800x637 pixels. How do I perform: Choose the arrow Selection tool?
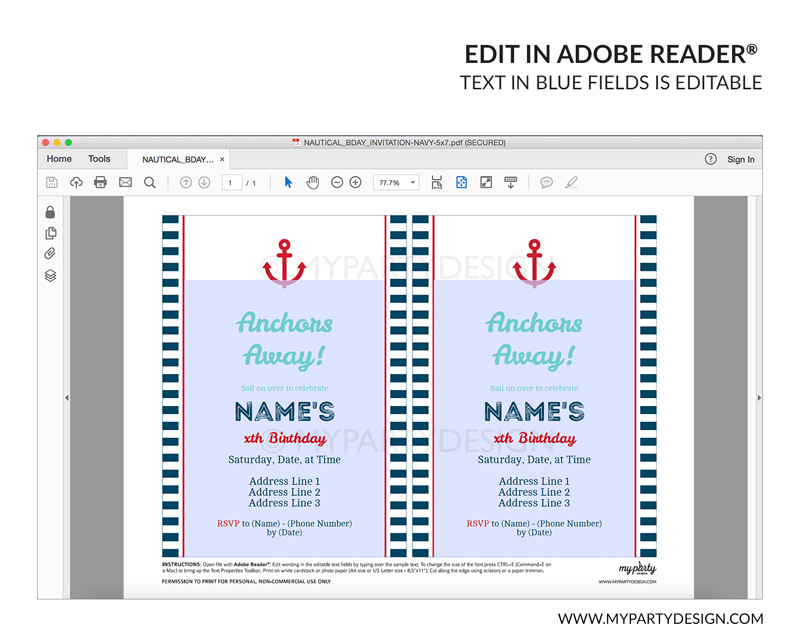(288, 182)
